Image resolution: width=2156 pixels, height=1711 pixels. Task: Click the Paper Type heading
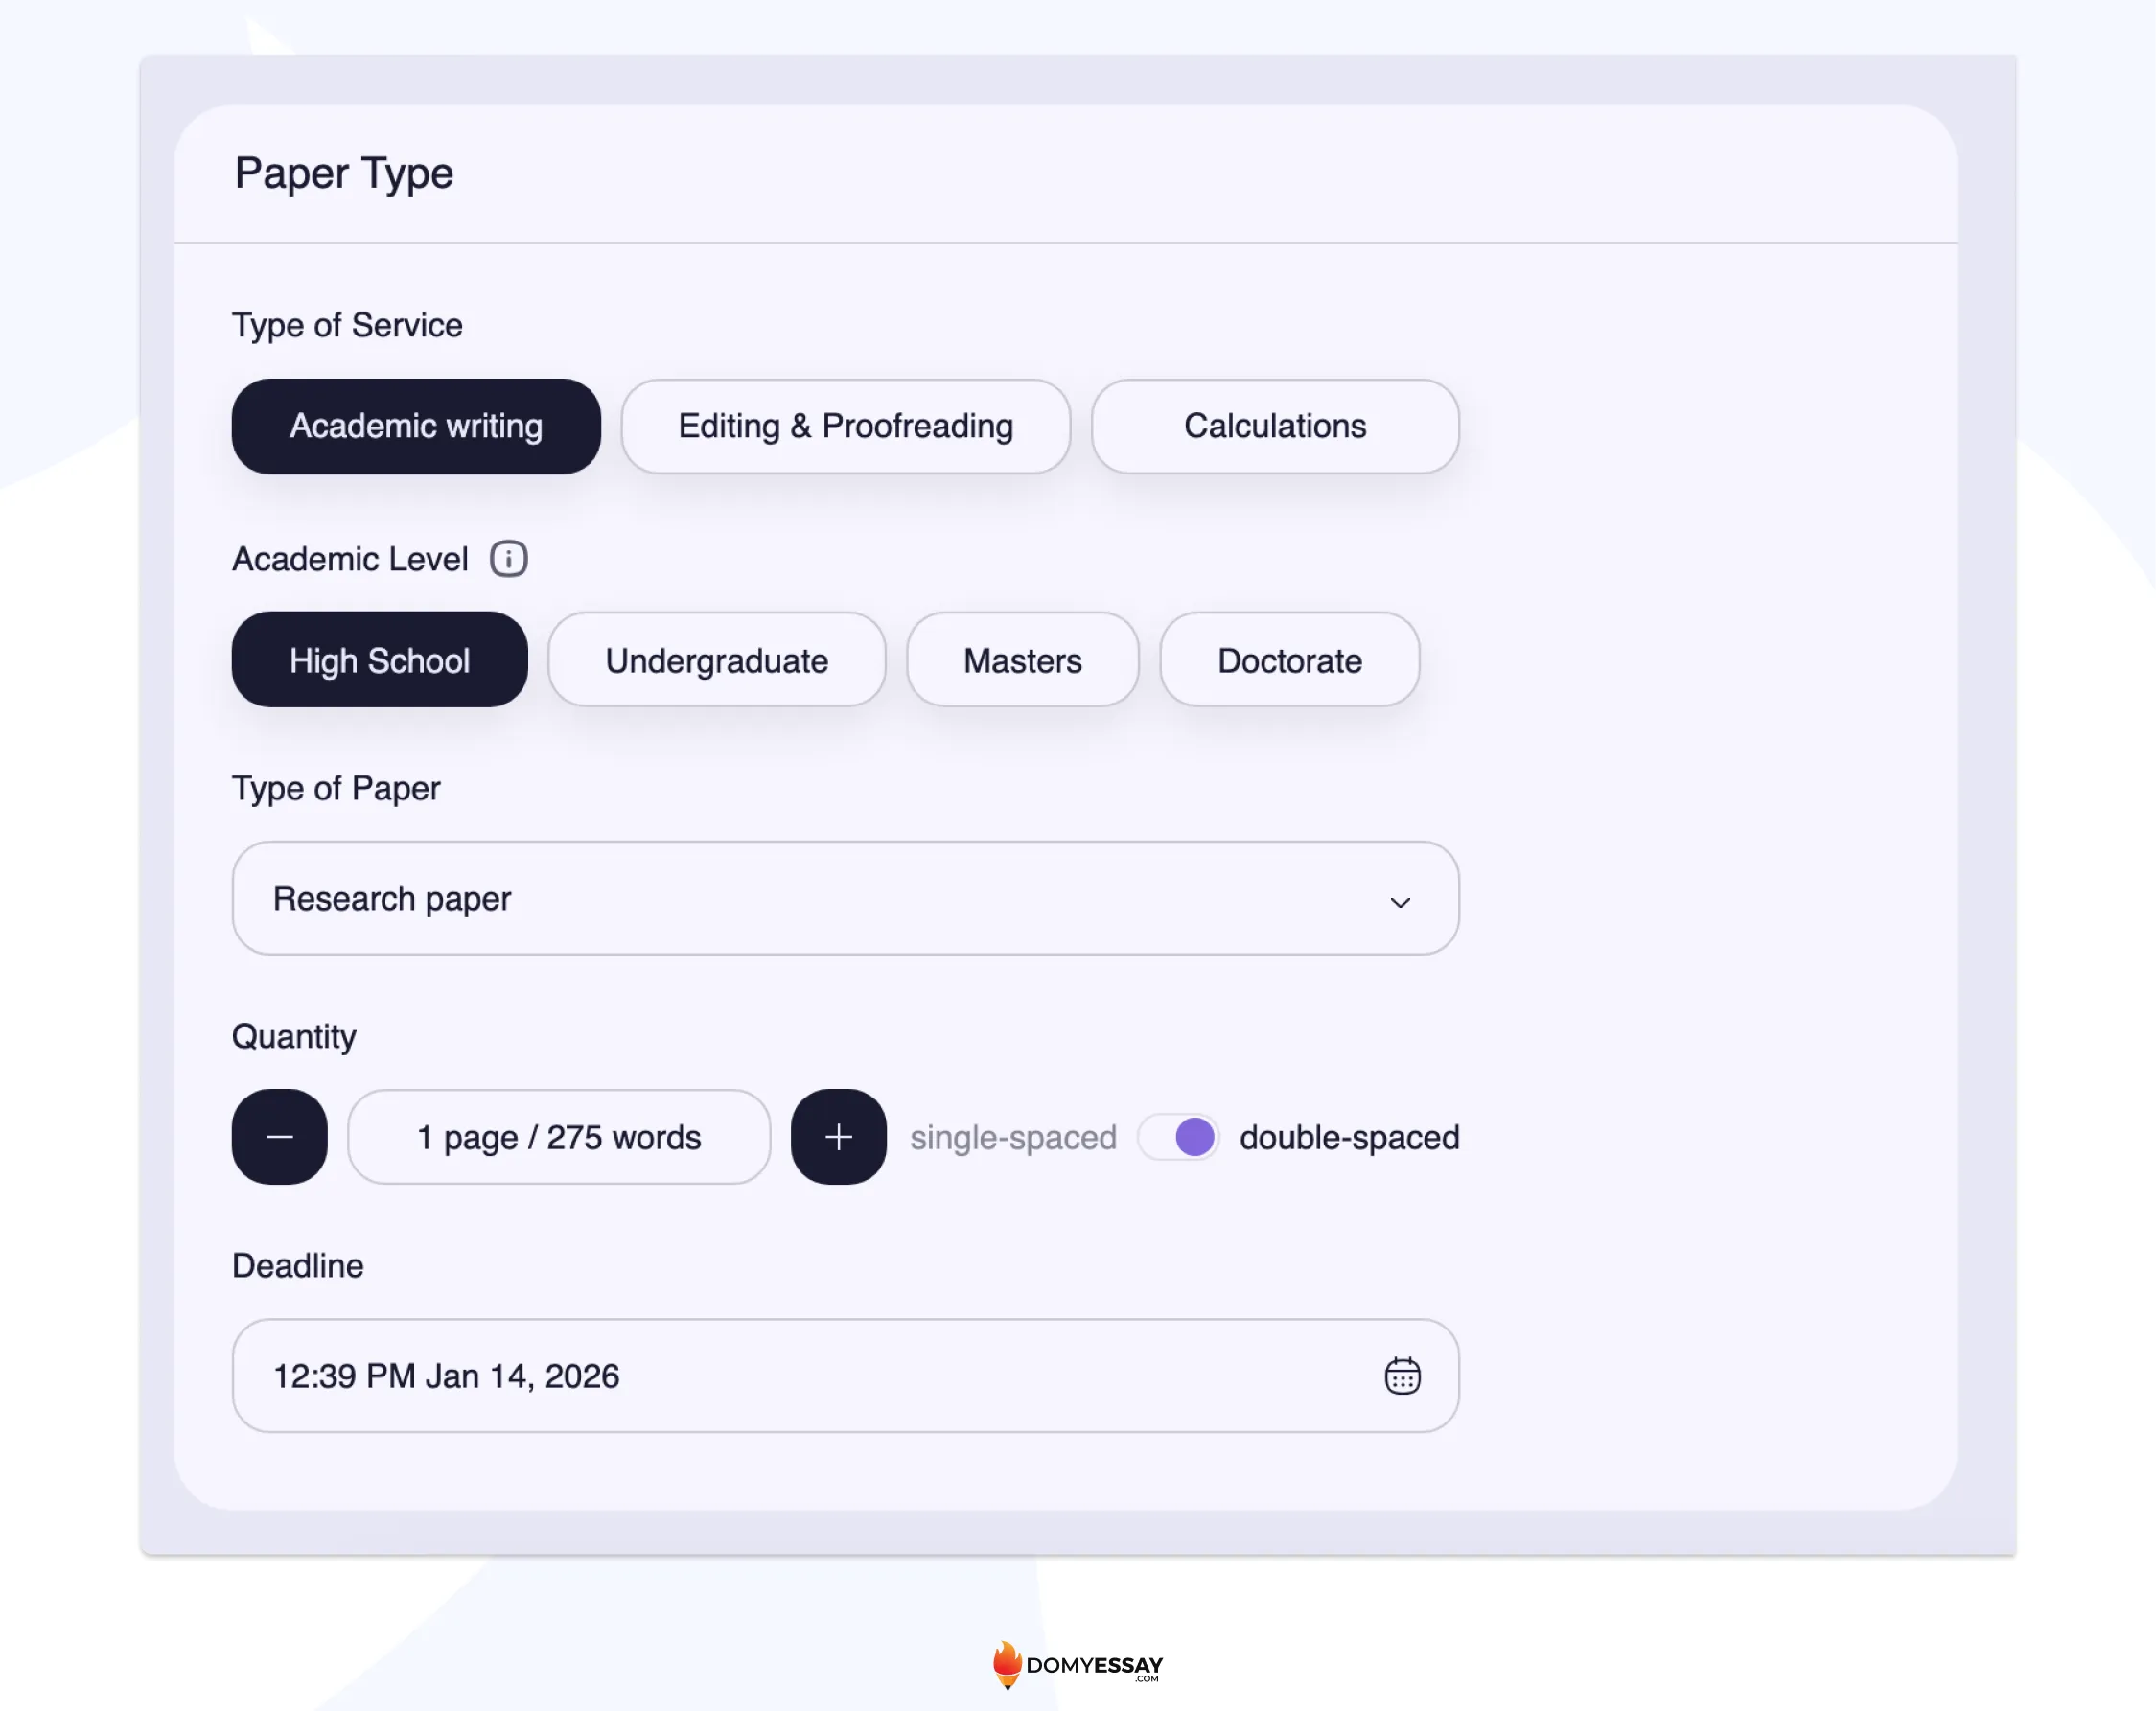(343, 173)
